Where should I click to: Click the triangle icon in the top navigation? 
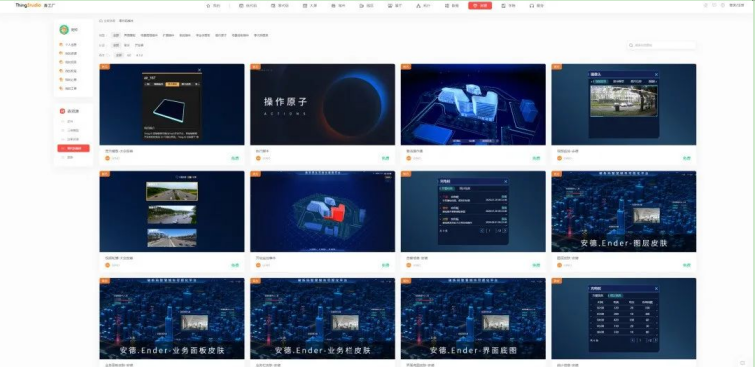coord(418,6)
